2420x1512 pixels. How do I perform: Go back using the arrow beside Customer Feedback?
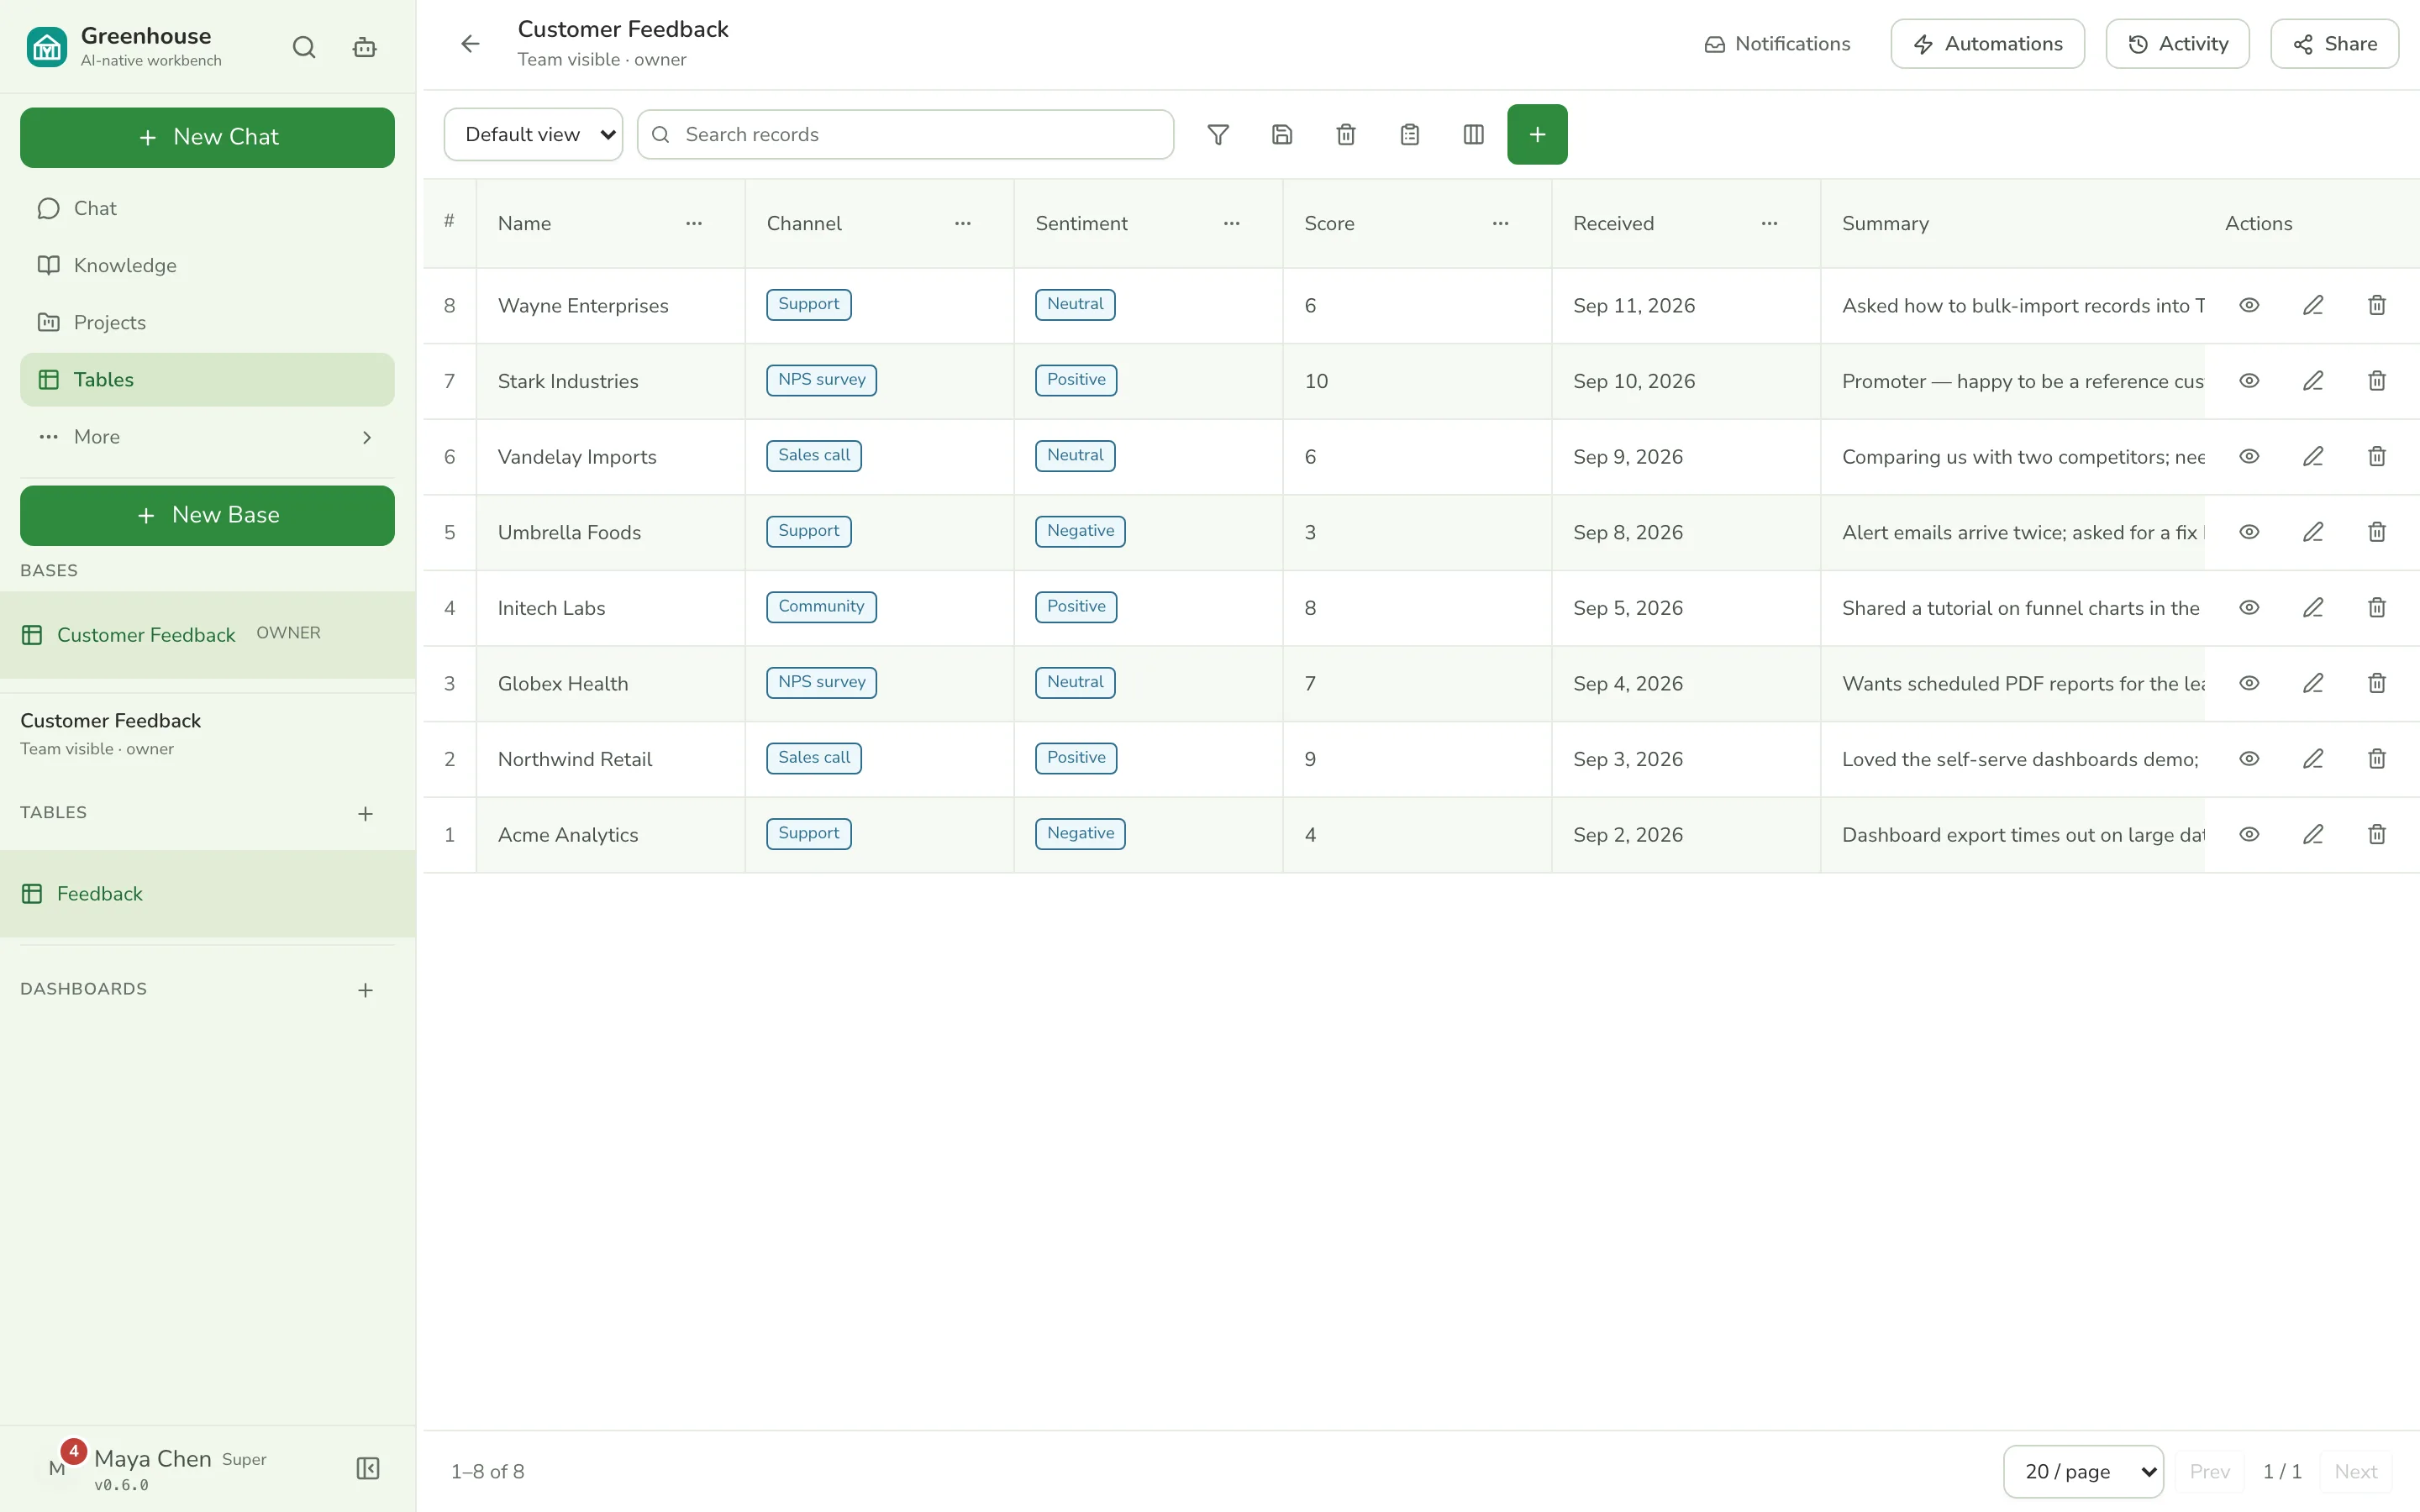470,44
